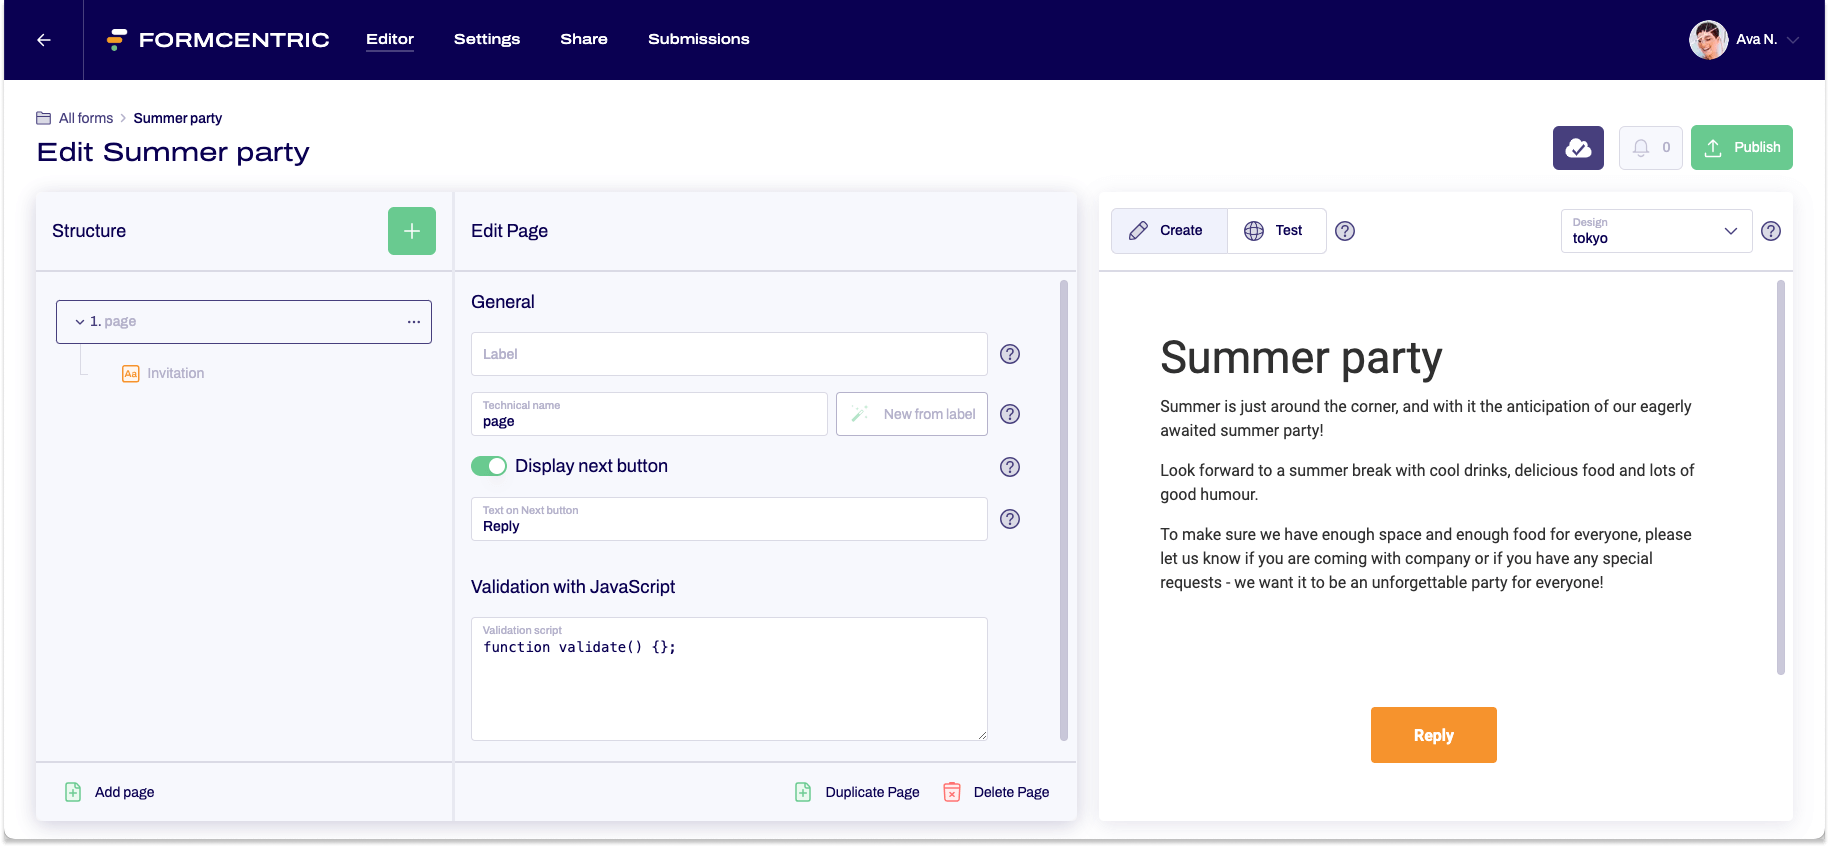Add a new element with the green plus
This screenshot has width=1829, height=847.
coord(412,231)
